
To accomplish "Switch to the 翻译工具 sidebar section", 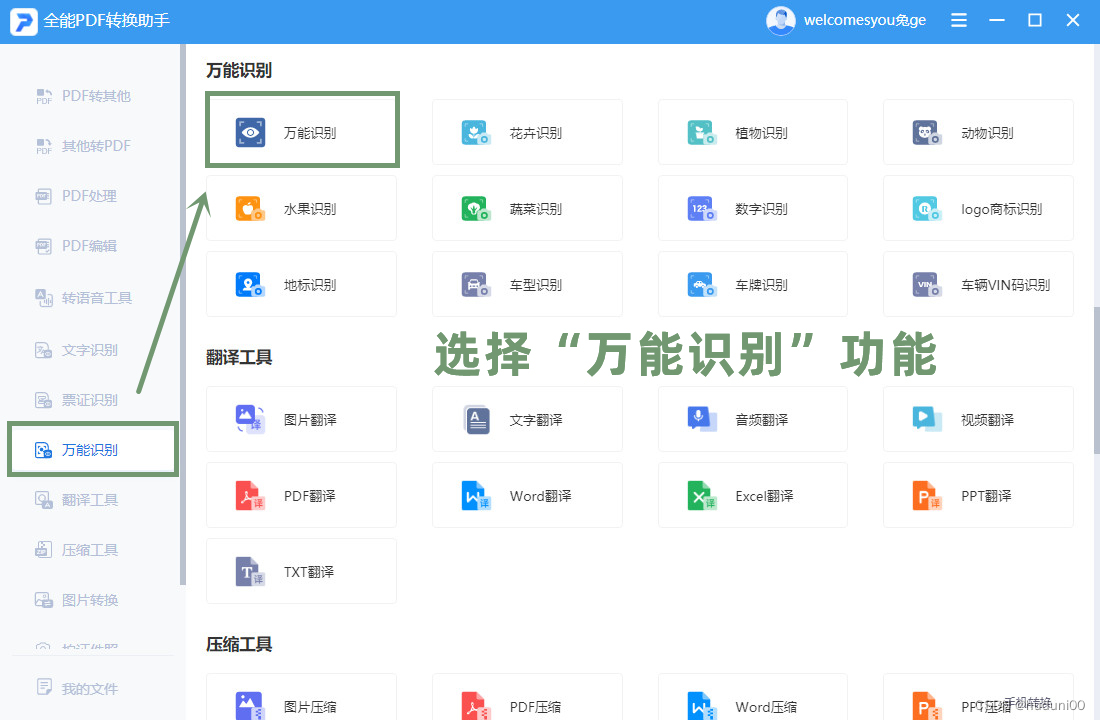I will [92, 499].
